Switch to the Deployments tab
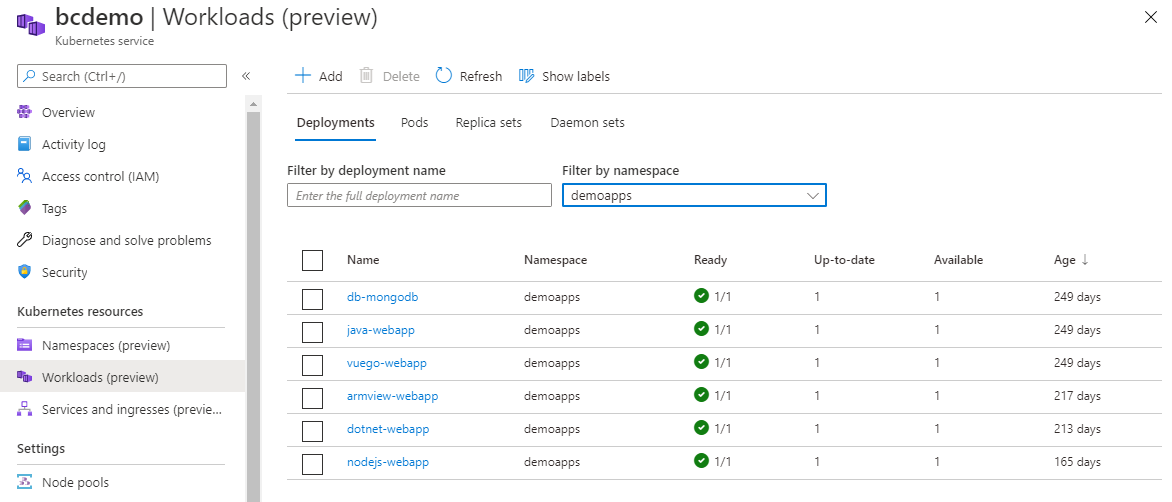1172x502 pixels. (336, 123)
